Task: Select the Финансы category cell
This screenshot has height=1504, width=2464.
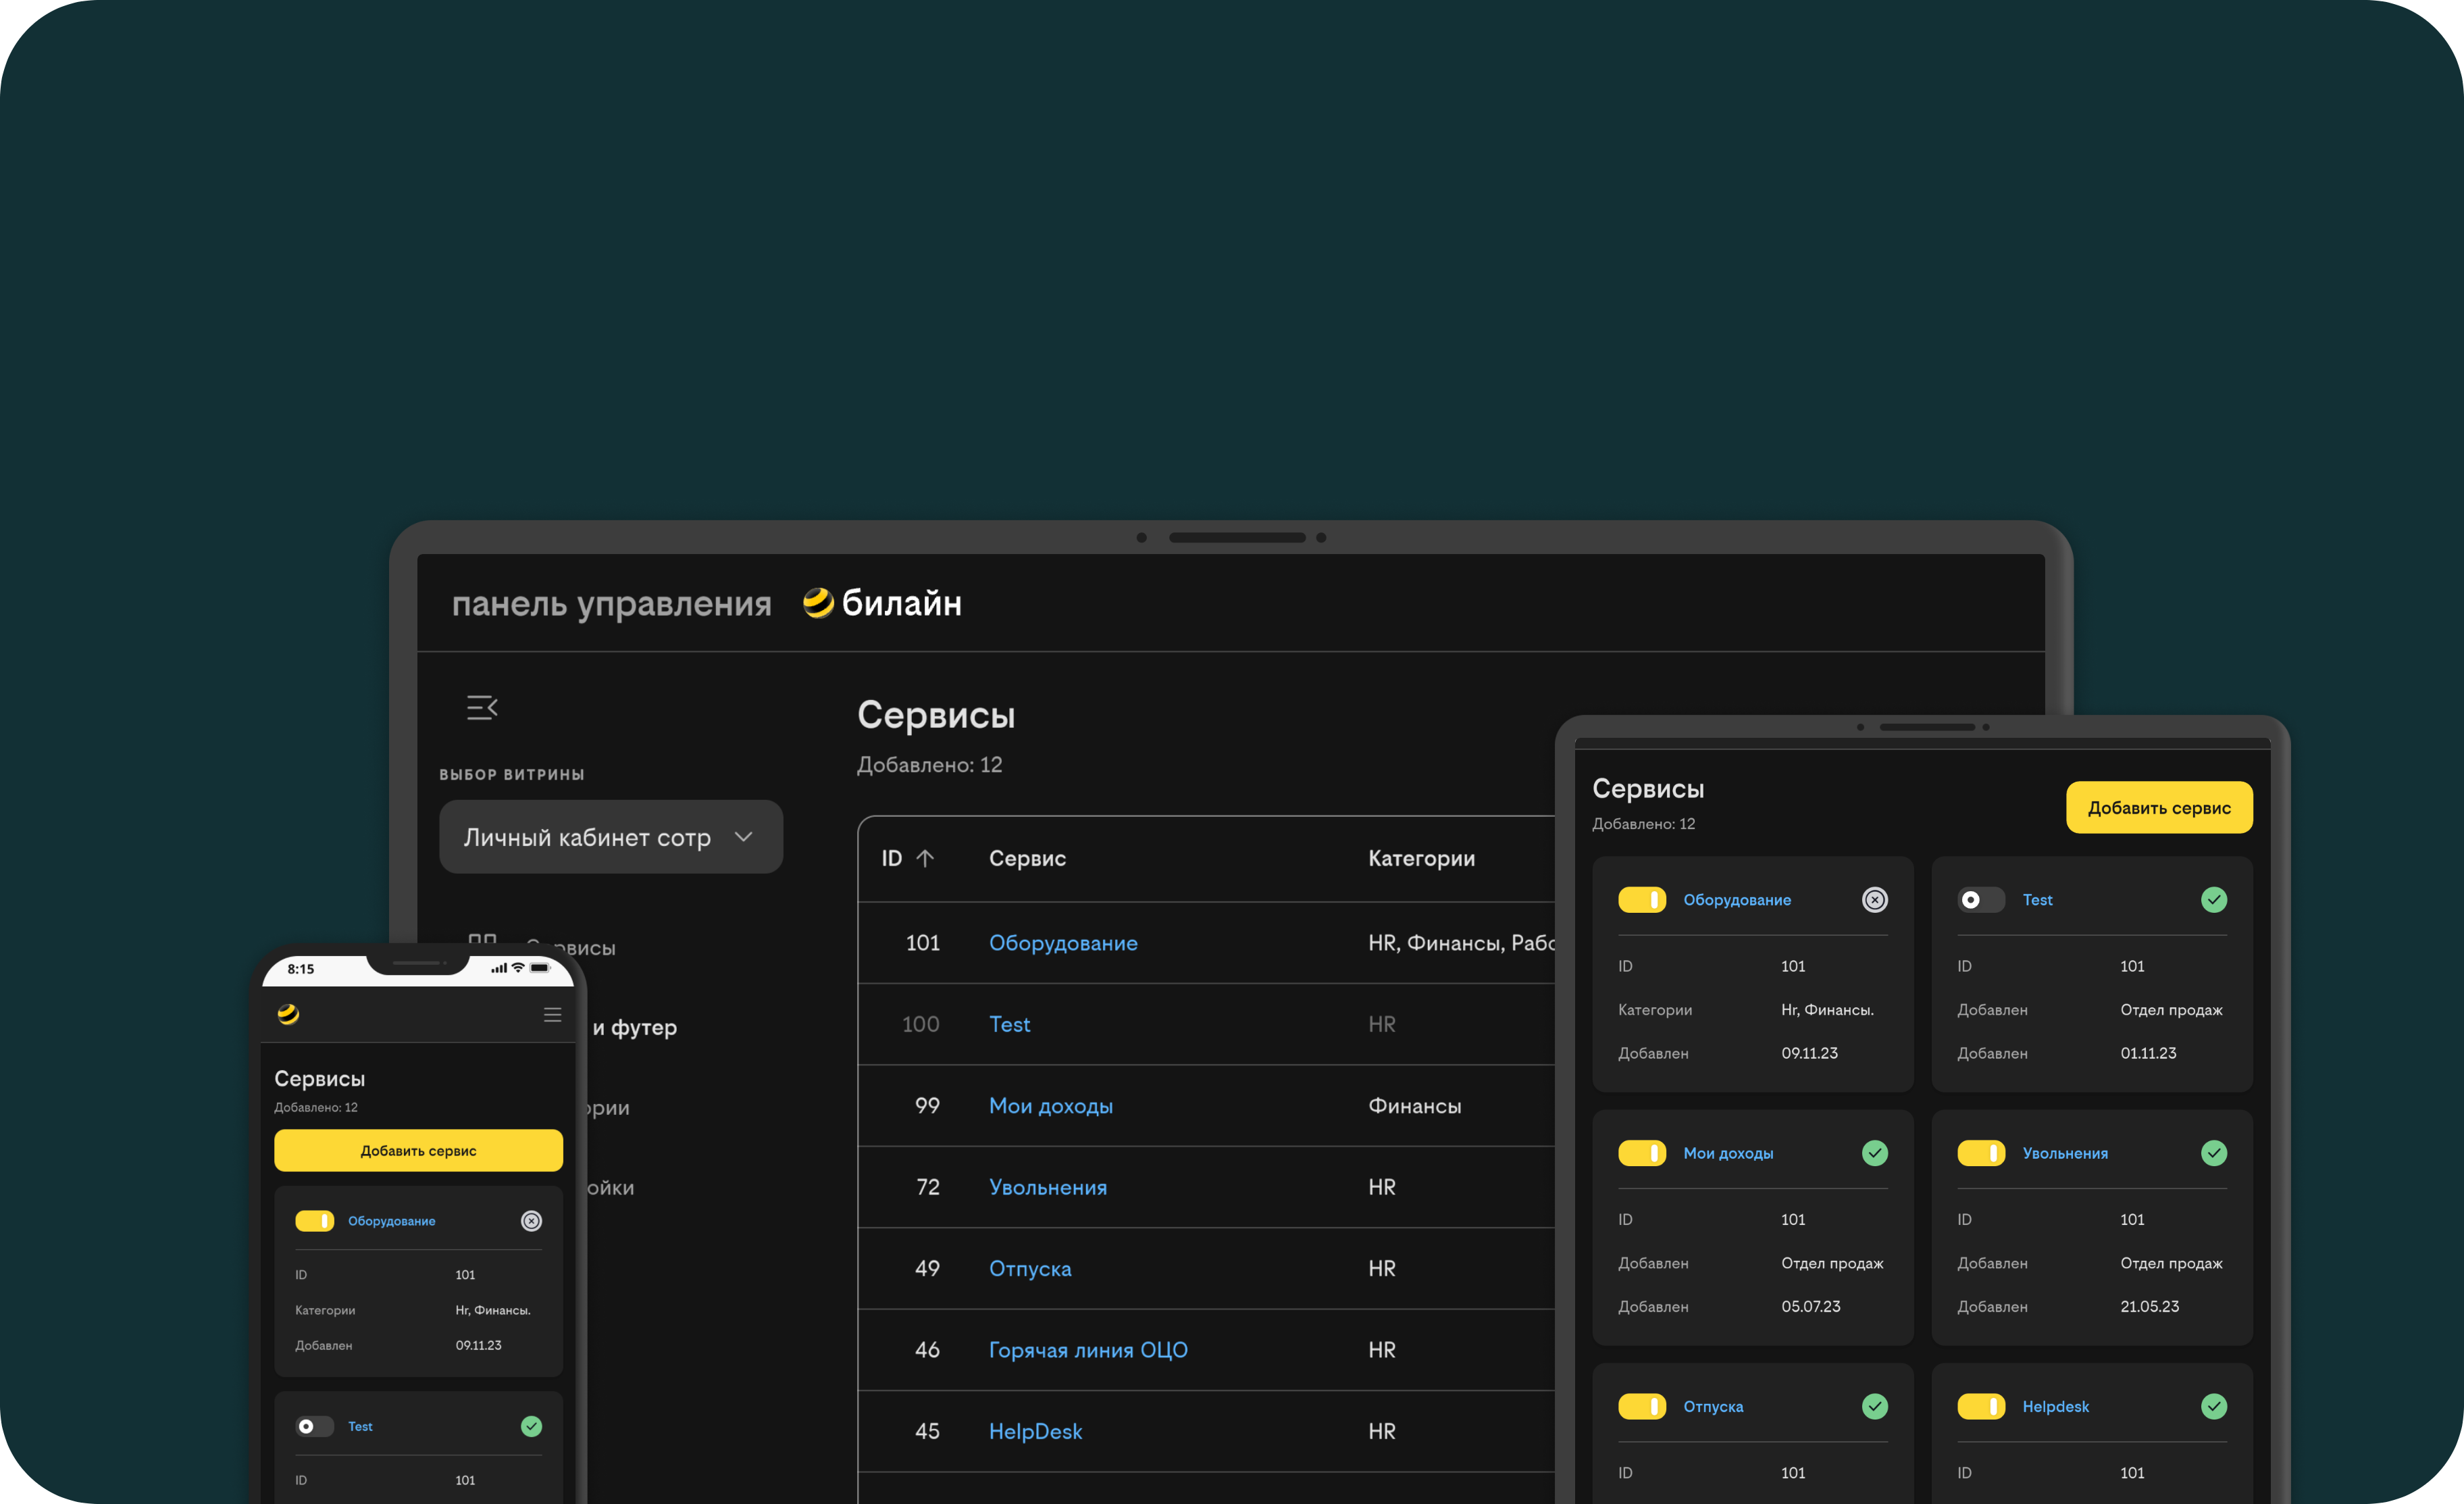Action: 1414,1106
